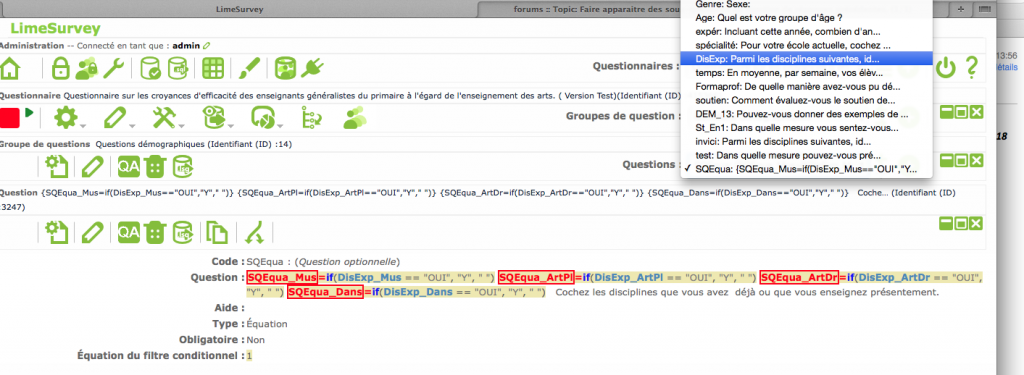The width and height of the screenshot is (1024, 375).
Task: Click highlighted SQEqua_Mus variable
Action: coord(282,277)
